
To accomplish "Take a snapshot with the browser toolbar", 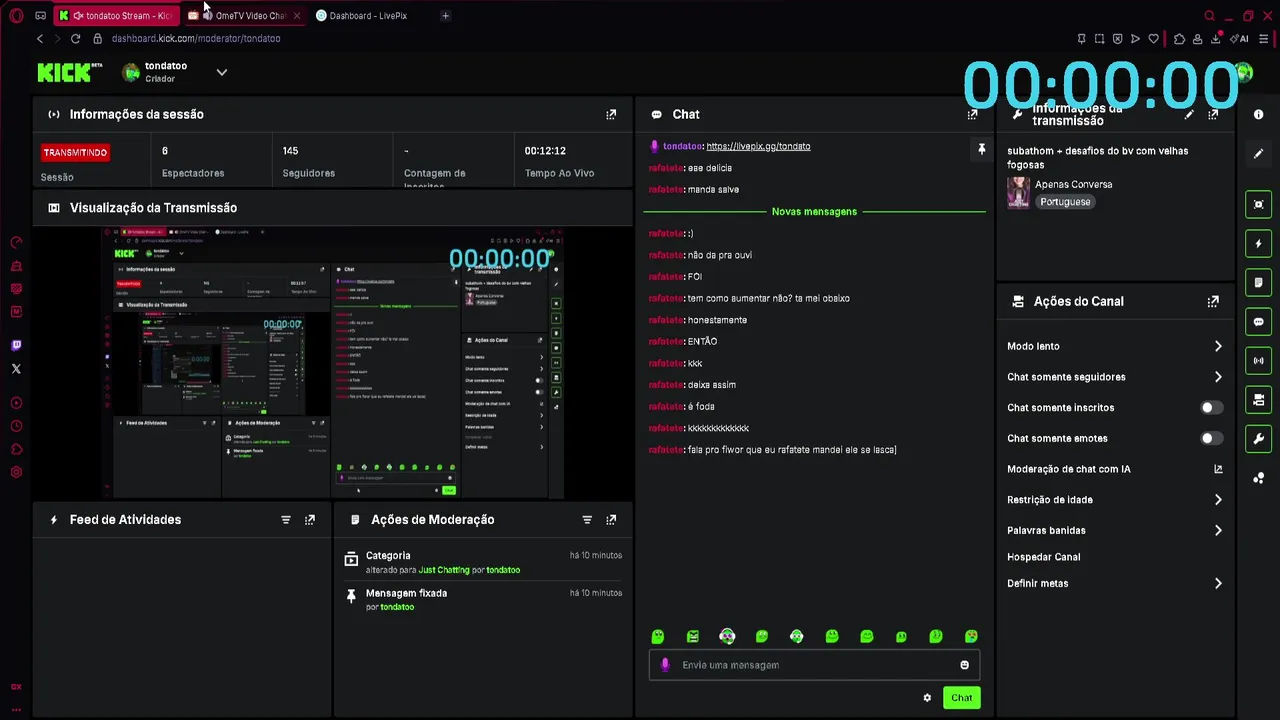I will pyautogui.click(x=1099, y=39).
